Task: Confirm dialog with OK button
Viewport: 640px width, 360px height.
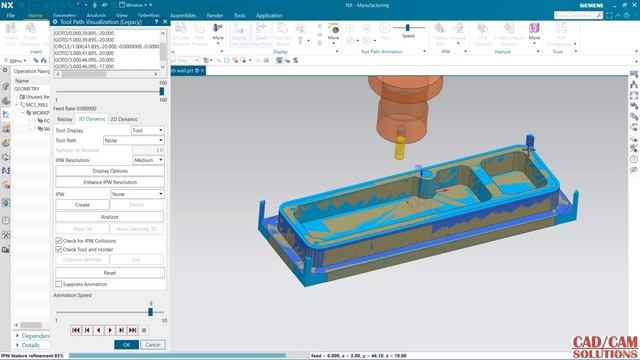Action: tap(127, 345)
